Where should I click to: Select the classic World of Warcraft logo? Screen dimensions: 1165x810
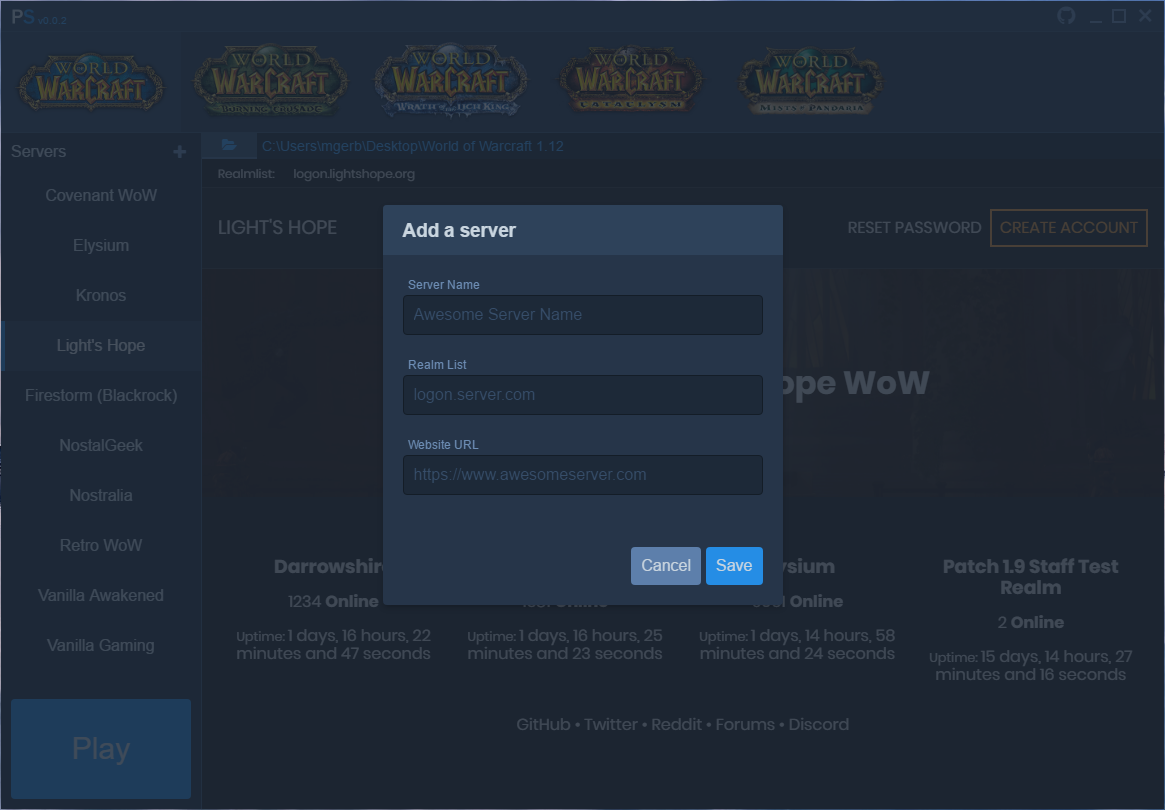coord(91,83)
